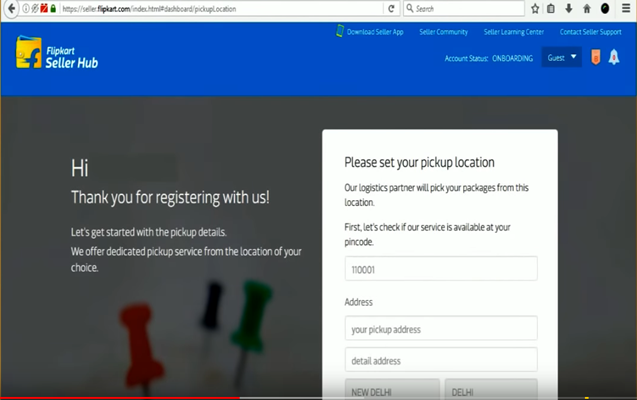
Task: Click the Flipkart Seller Hub logo
Action: click(57, 53)
